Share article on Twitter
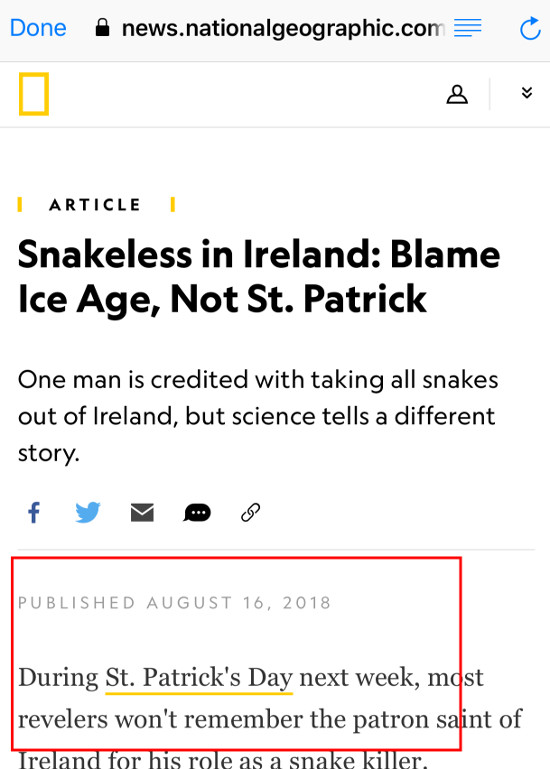Screen dimensions: 550x769 click(88, 513)
